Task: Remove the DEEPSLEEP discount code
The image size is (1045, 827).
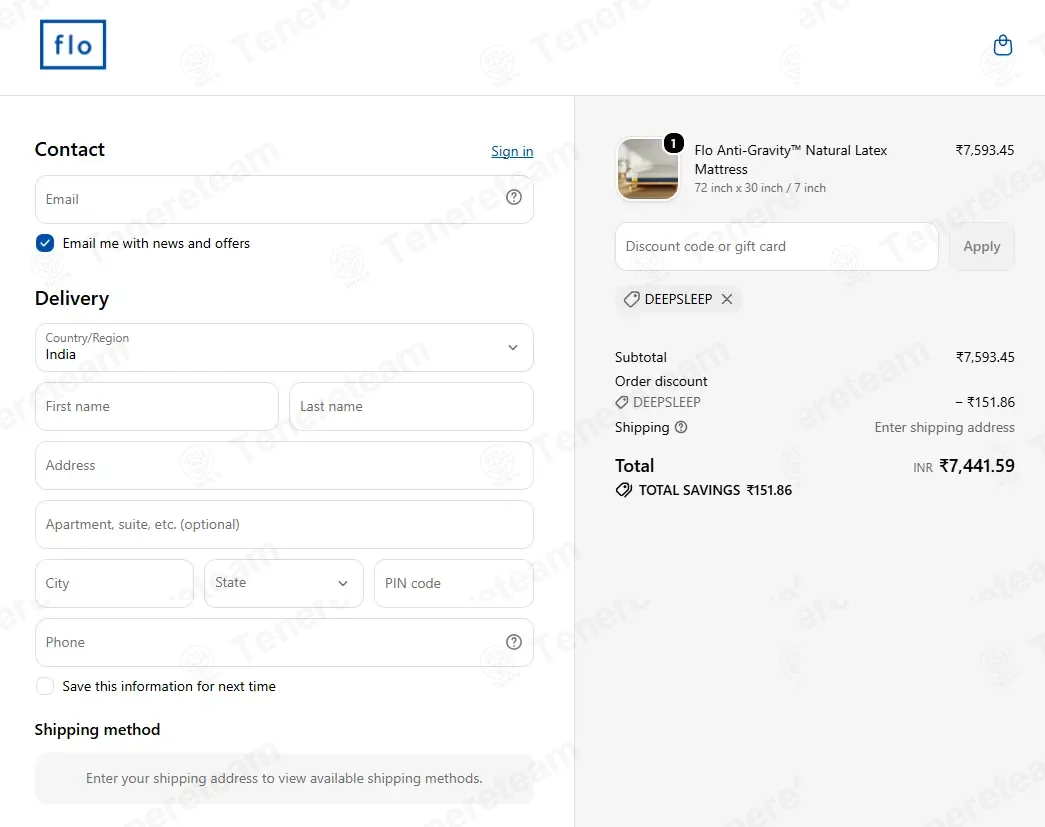Action: 727,299
